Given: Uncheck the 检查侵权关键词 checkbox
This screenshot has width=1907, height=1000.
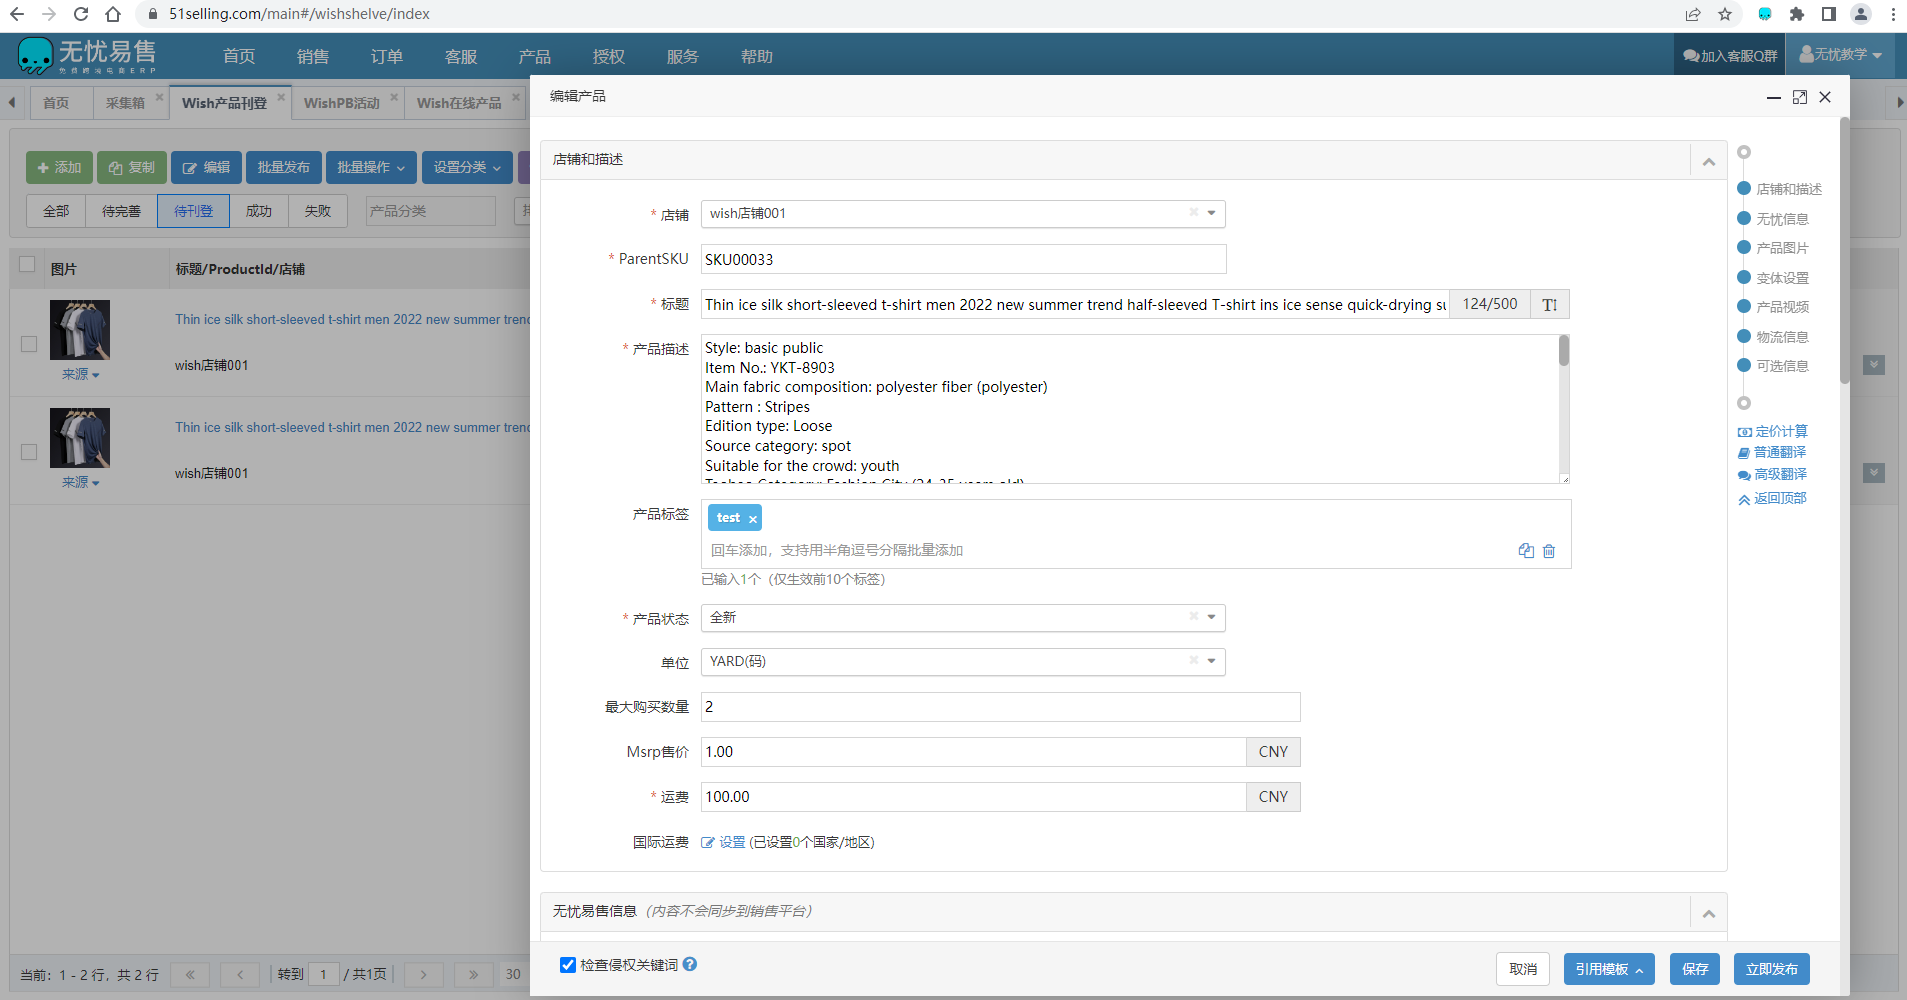Looking at the screenshot, I should click(x=568, y=965).
